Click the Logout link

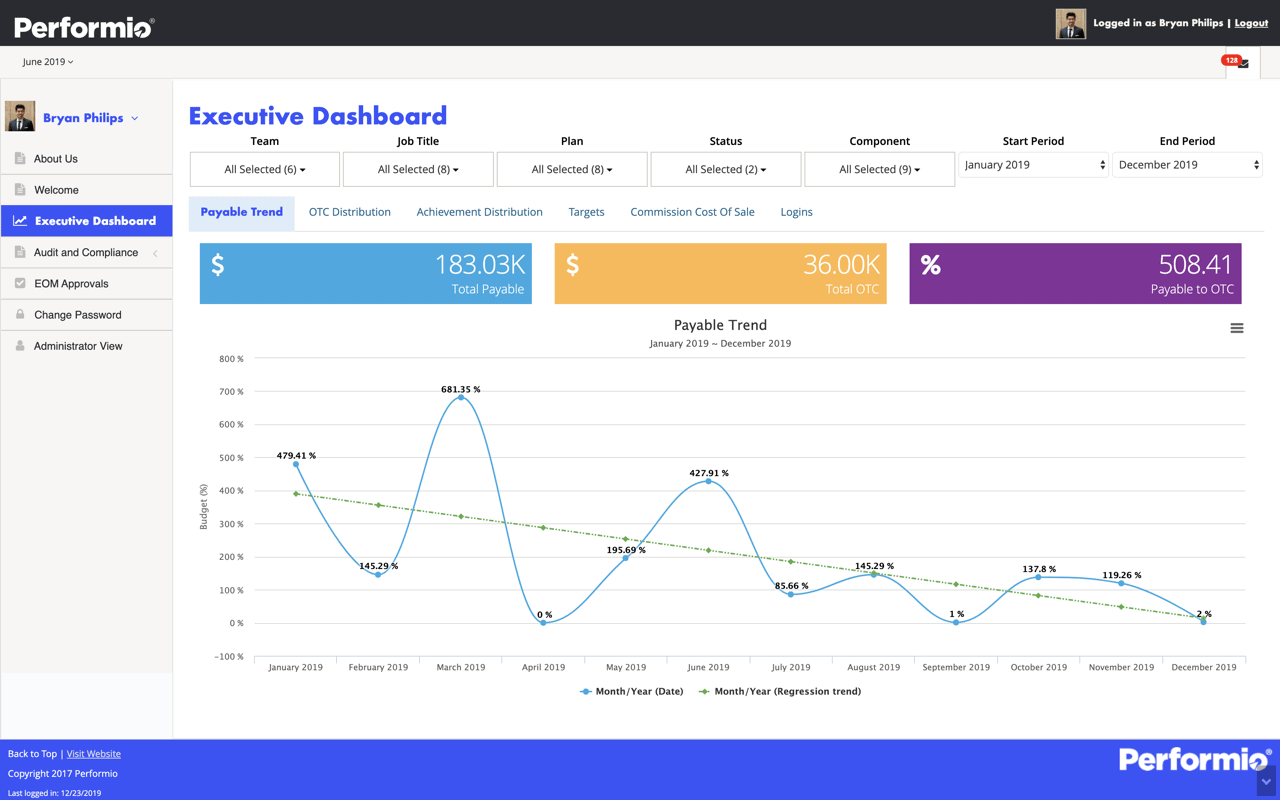[x=1250, y=22]
